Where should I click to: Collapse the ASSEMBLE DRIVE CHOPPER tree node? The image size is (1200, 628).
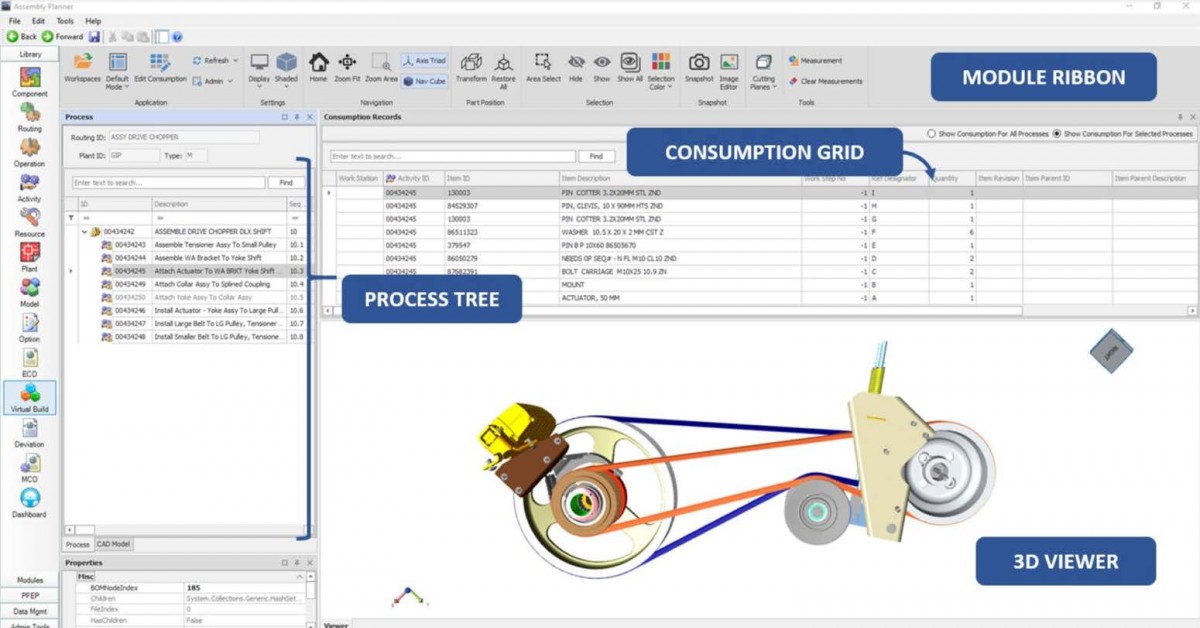click(82, 229)
